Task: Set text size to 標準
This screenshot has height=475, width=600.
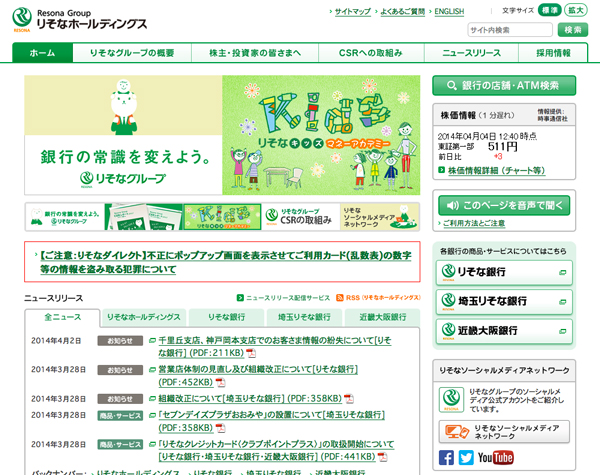Action: (x=549, y=10)
